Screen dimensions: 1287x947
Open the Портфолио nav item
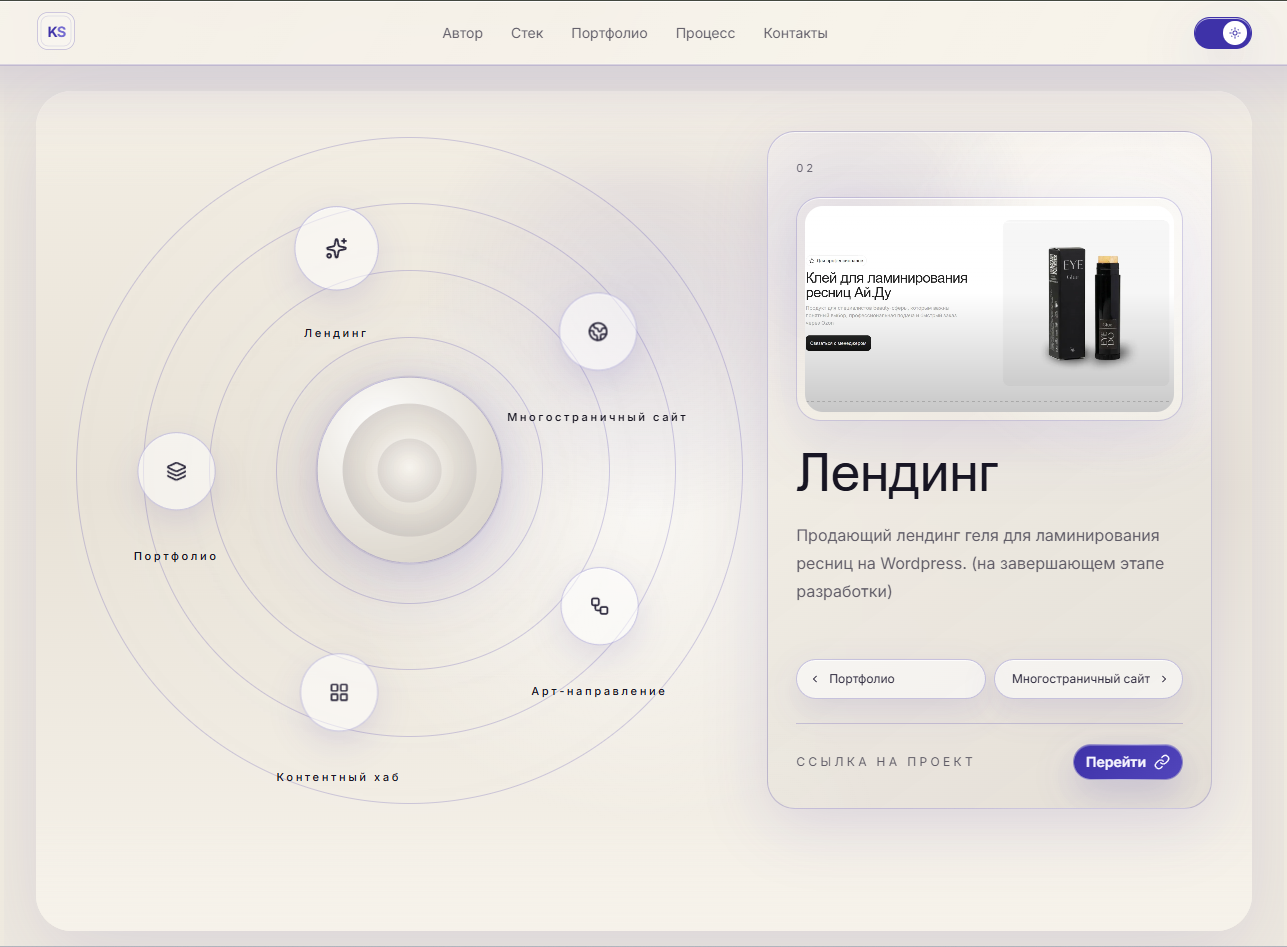pyautogui.click(x=609, y=33)
